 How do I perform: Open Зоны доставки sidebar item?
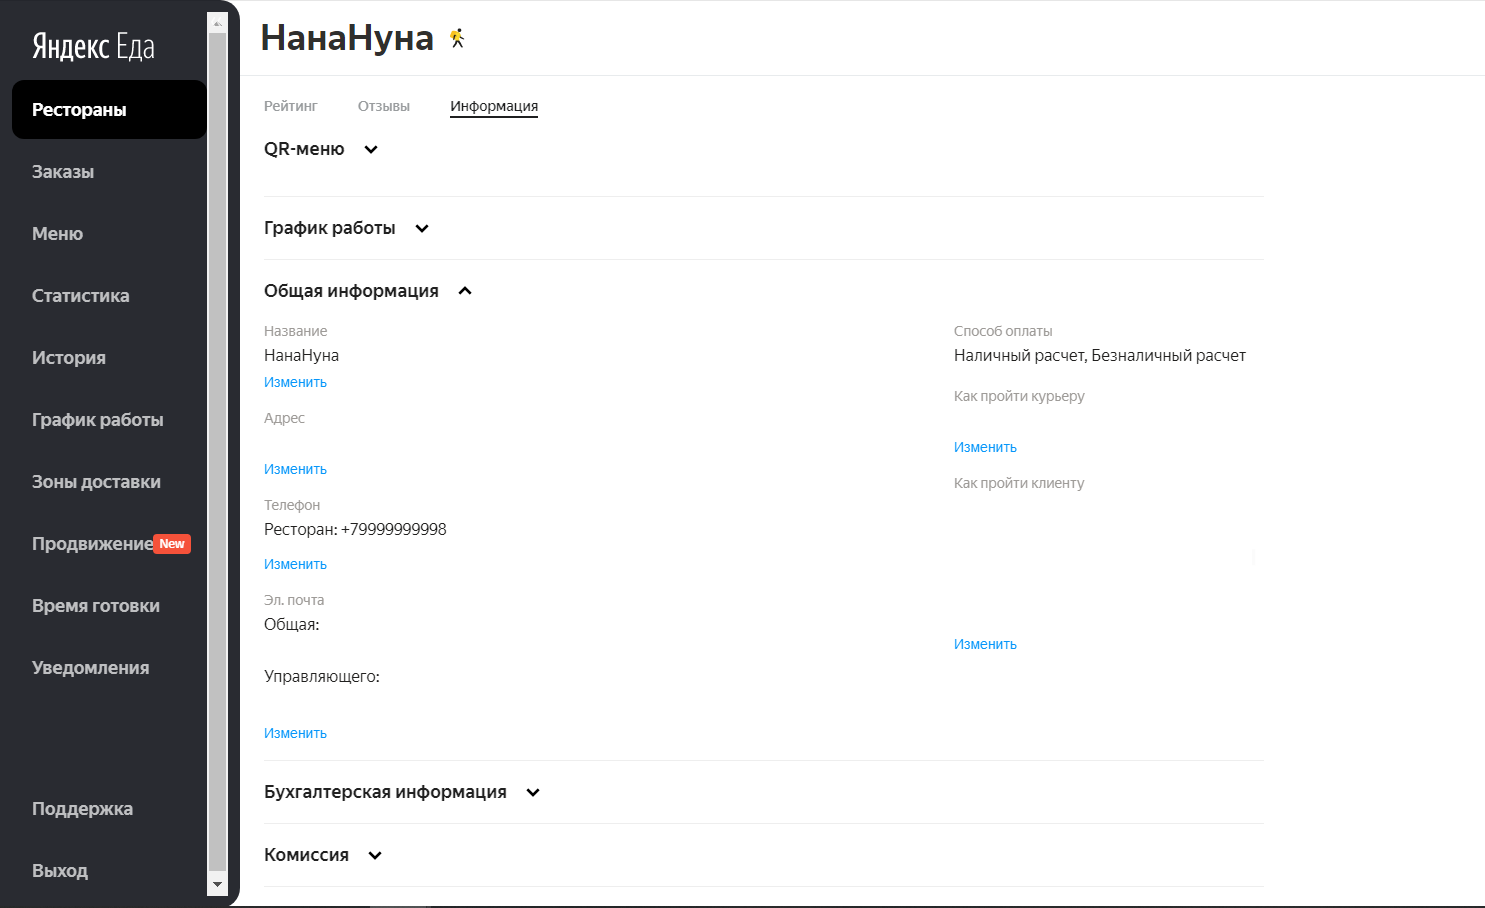click(x=96, y=482)
